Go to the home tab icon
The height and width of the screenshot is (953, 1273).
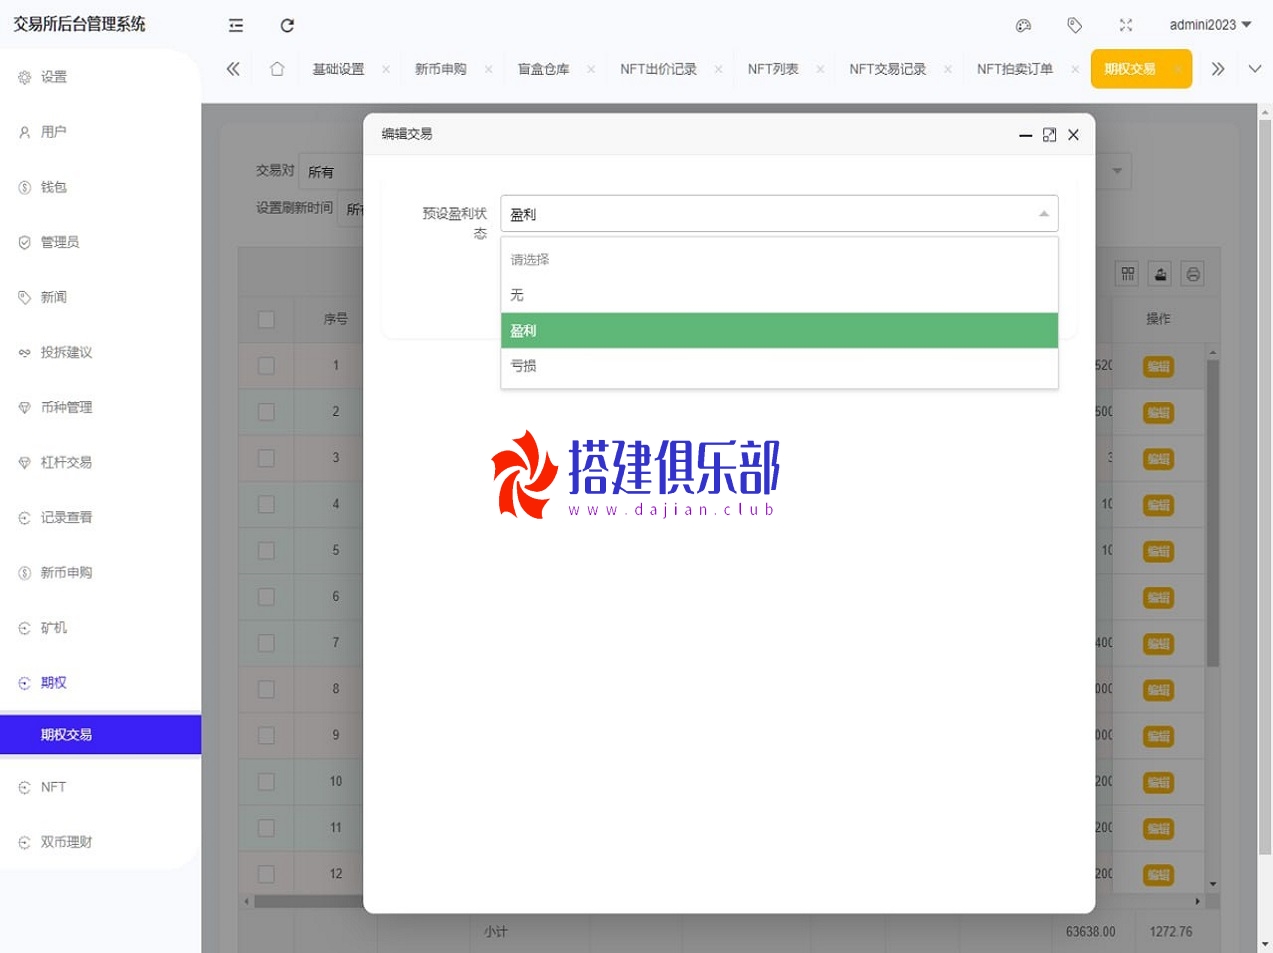click(x=277, y=69)
